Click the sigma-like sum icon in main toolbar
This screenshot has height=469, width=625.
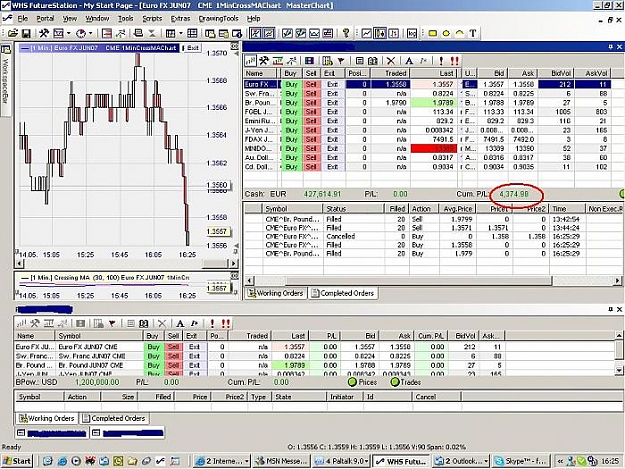click(x=152, y=33)
